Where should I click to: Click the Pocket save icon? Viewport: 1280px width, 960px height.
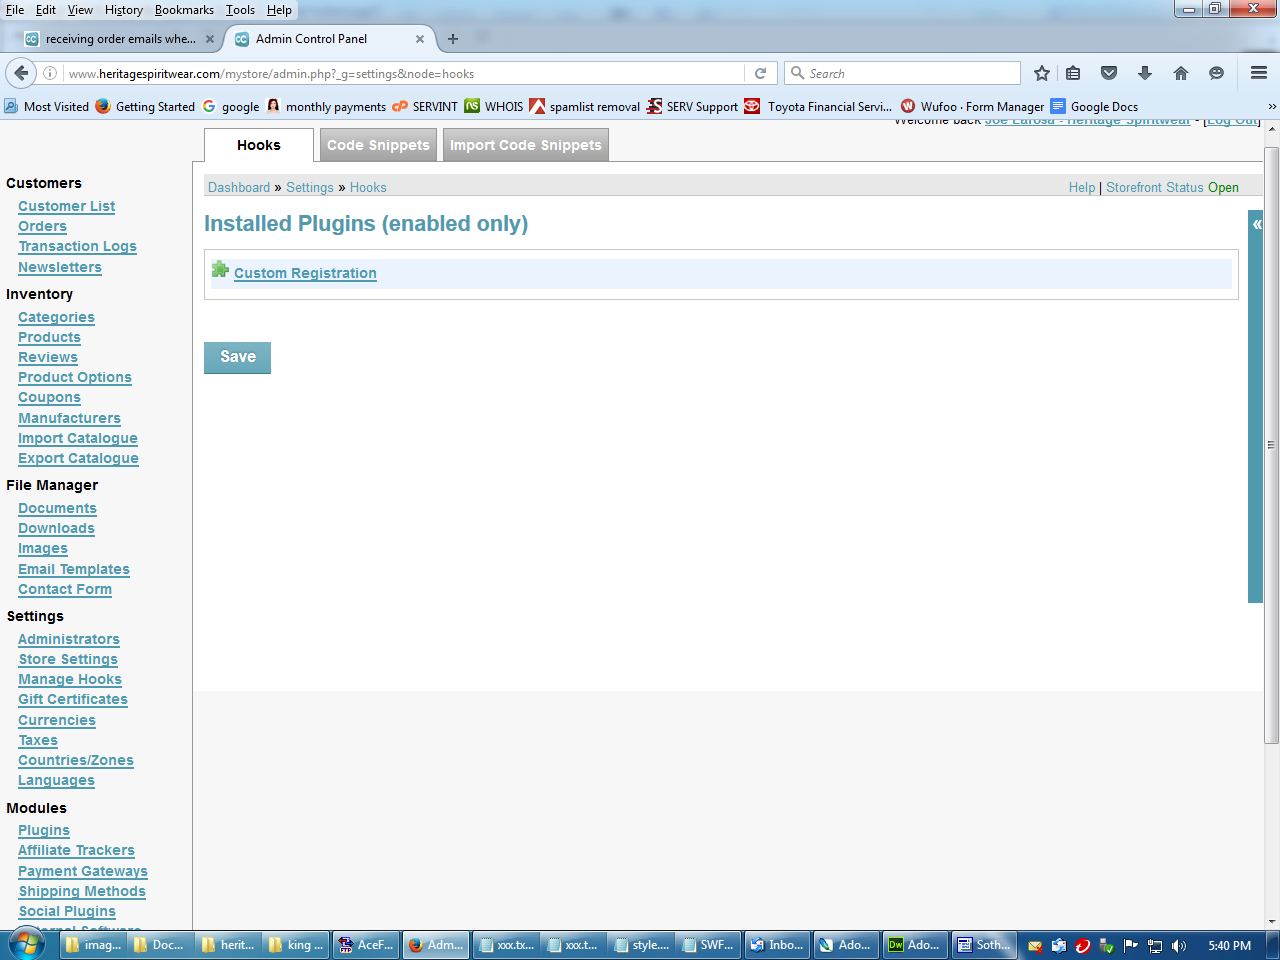tap(1109, 73)
